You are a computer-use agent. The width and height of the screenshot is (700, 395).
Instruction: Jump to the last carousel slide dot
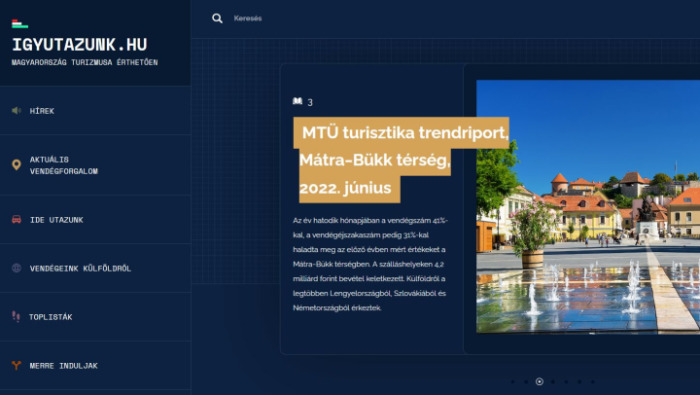pos(593,382)
